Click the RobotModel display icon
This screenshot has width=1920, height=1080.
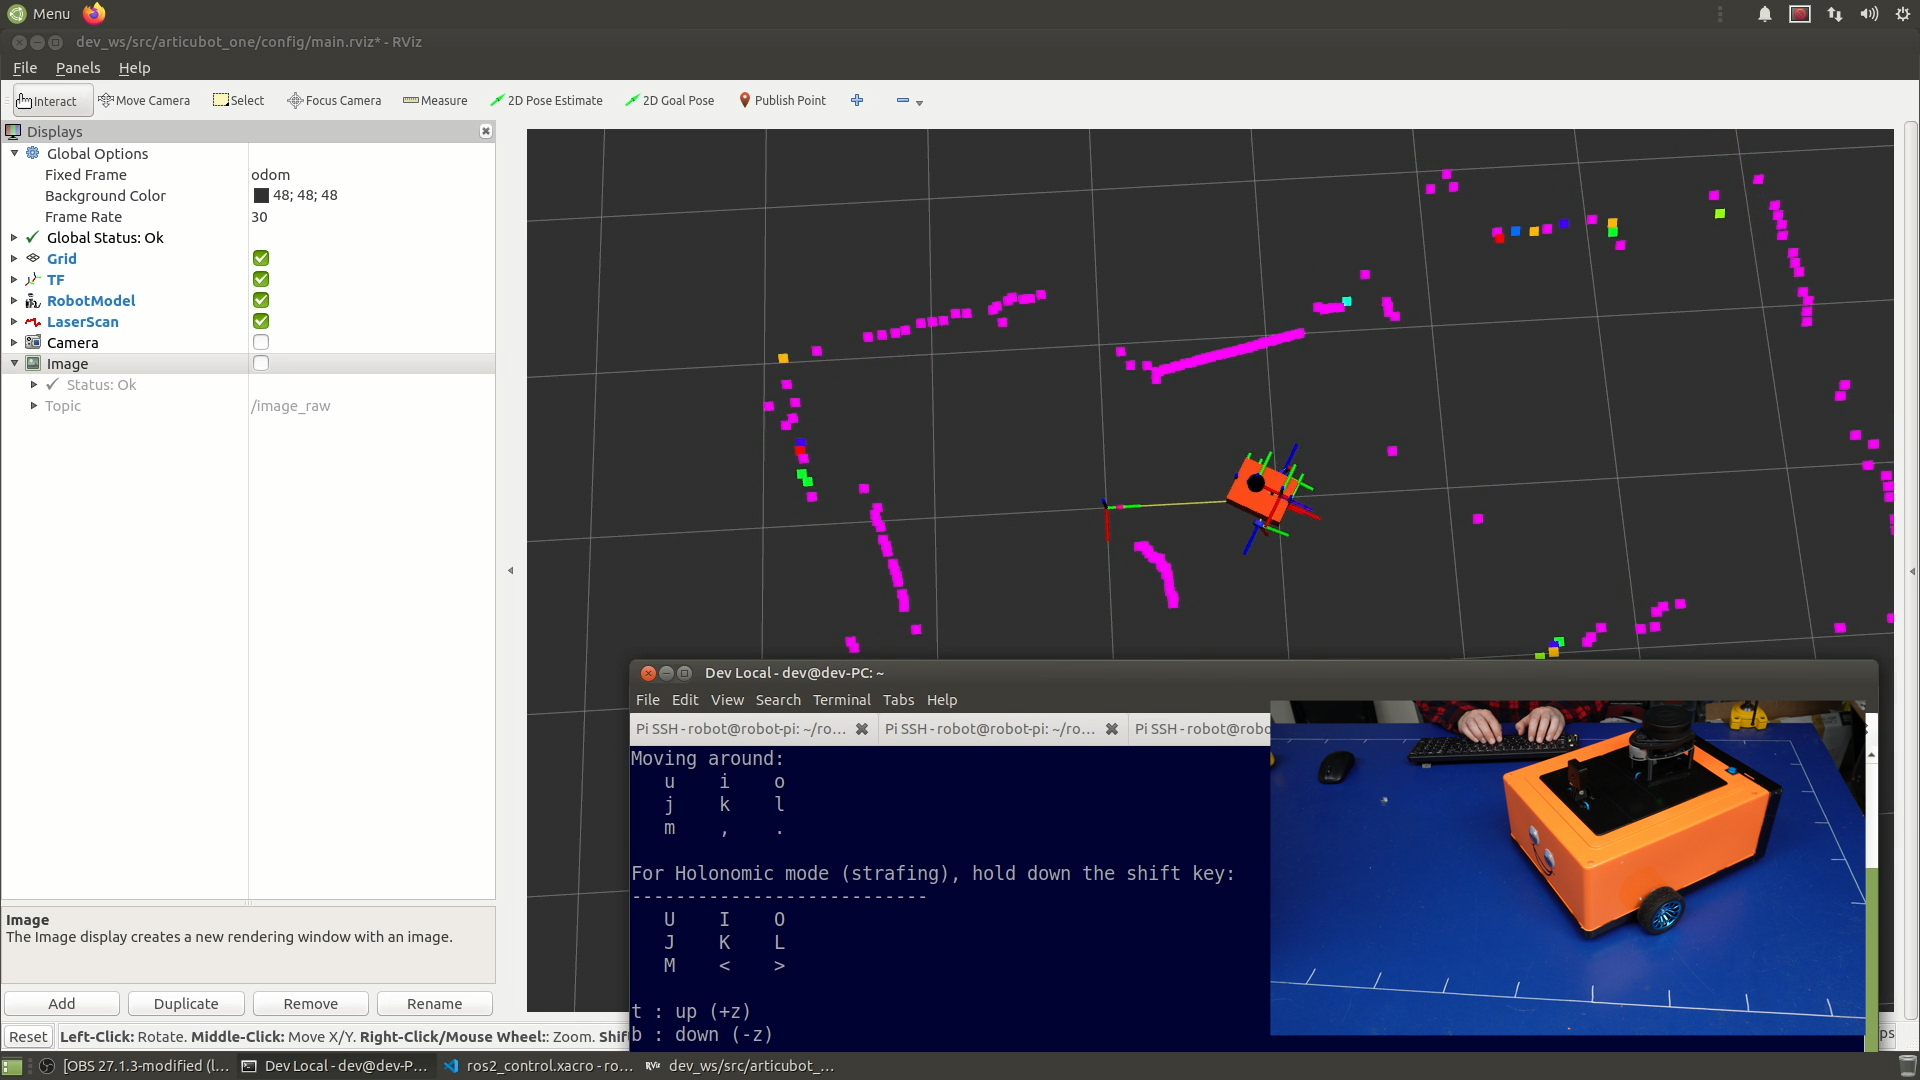pos(33,300)
